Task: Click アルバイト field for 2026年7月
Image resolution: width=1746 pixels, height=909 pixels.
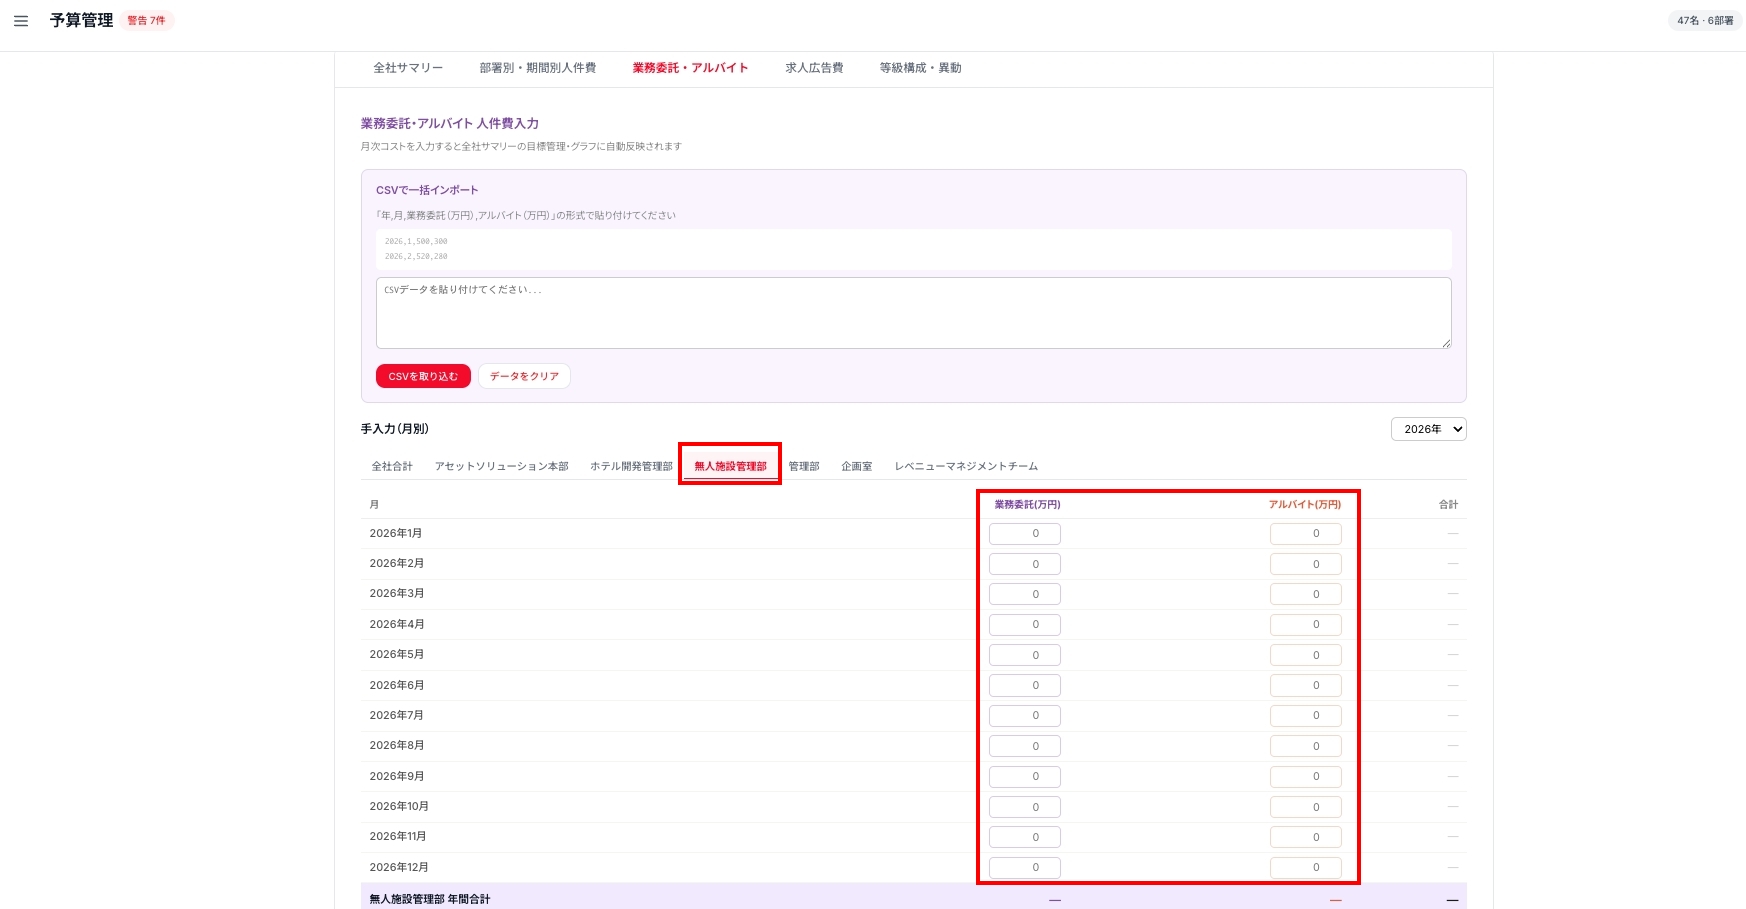Action: point(1306,716)
